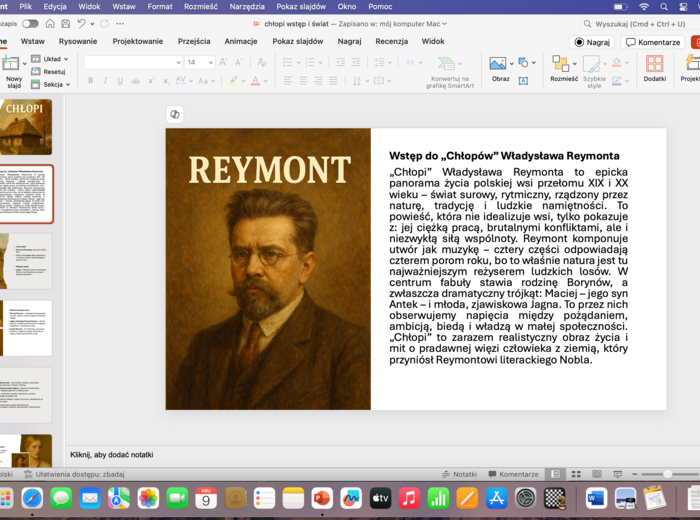
Task: Switch to normal view in status bar
Action: (554, 474)
